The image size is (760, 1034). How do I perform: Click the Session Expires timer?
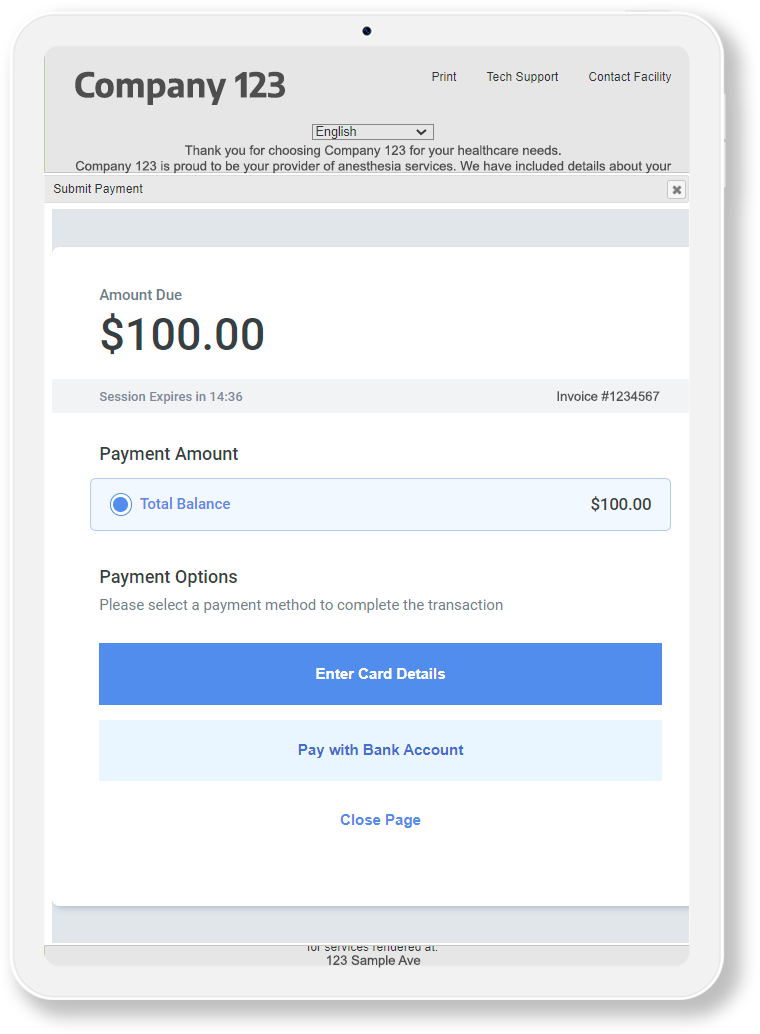point(171,396)
